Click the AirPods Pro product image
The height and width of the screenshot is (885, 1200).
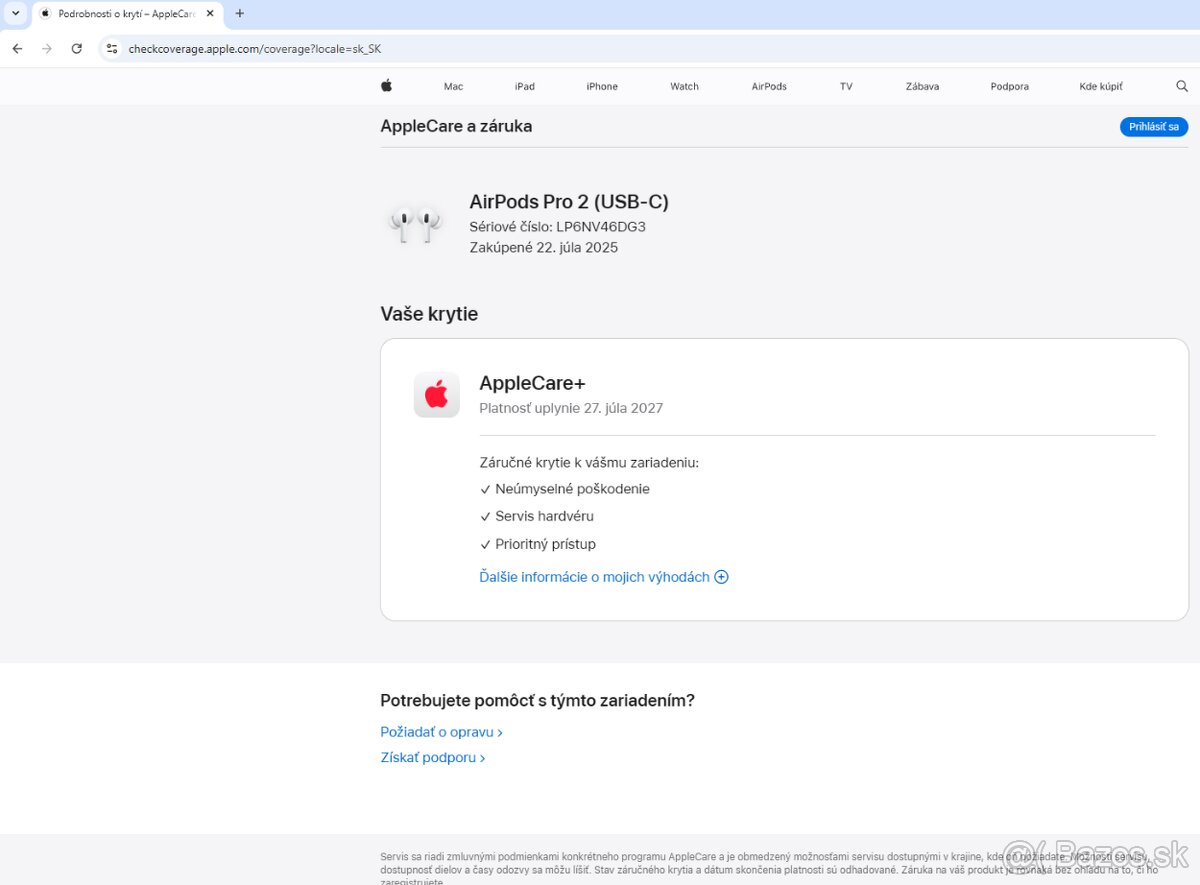415,223
